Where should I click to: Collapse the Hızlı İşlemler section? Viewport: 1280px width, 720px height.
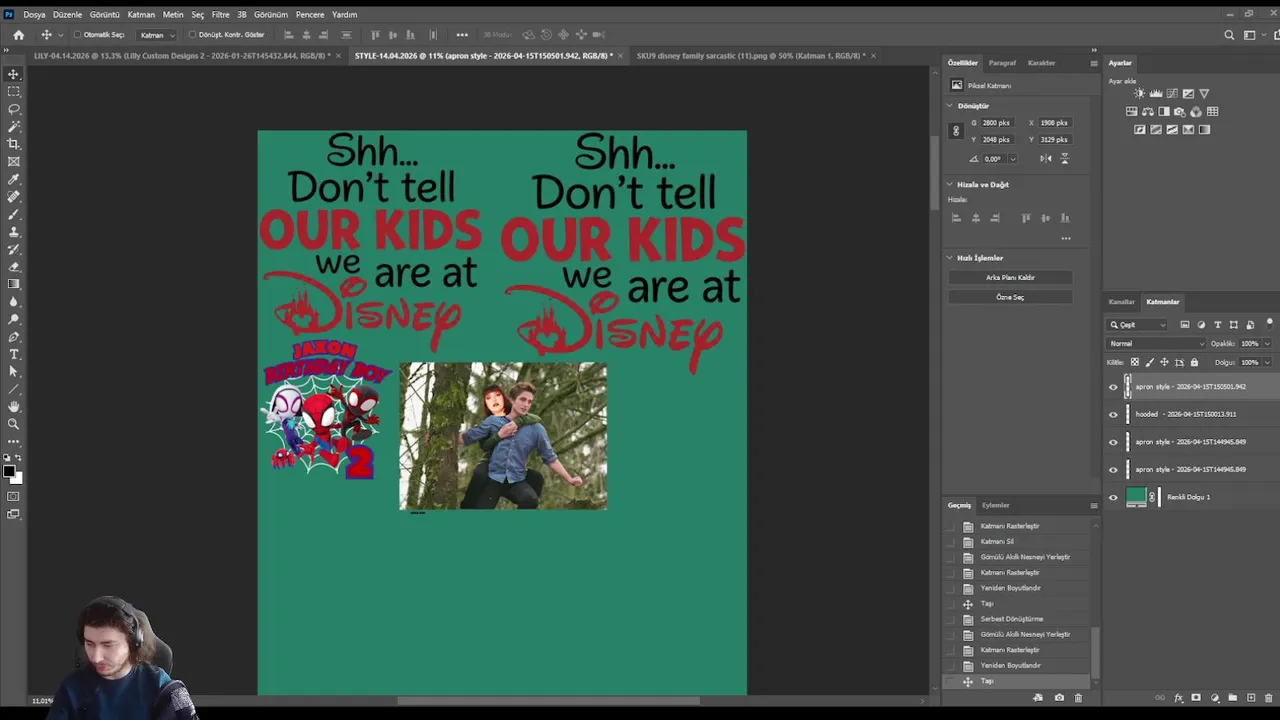click(x=950, y=258)
